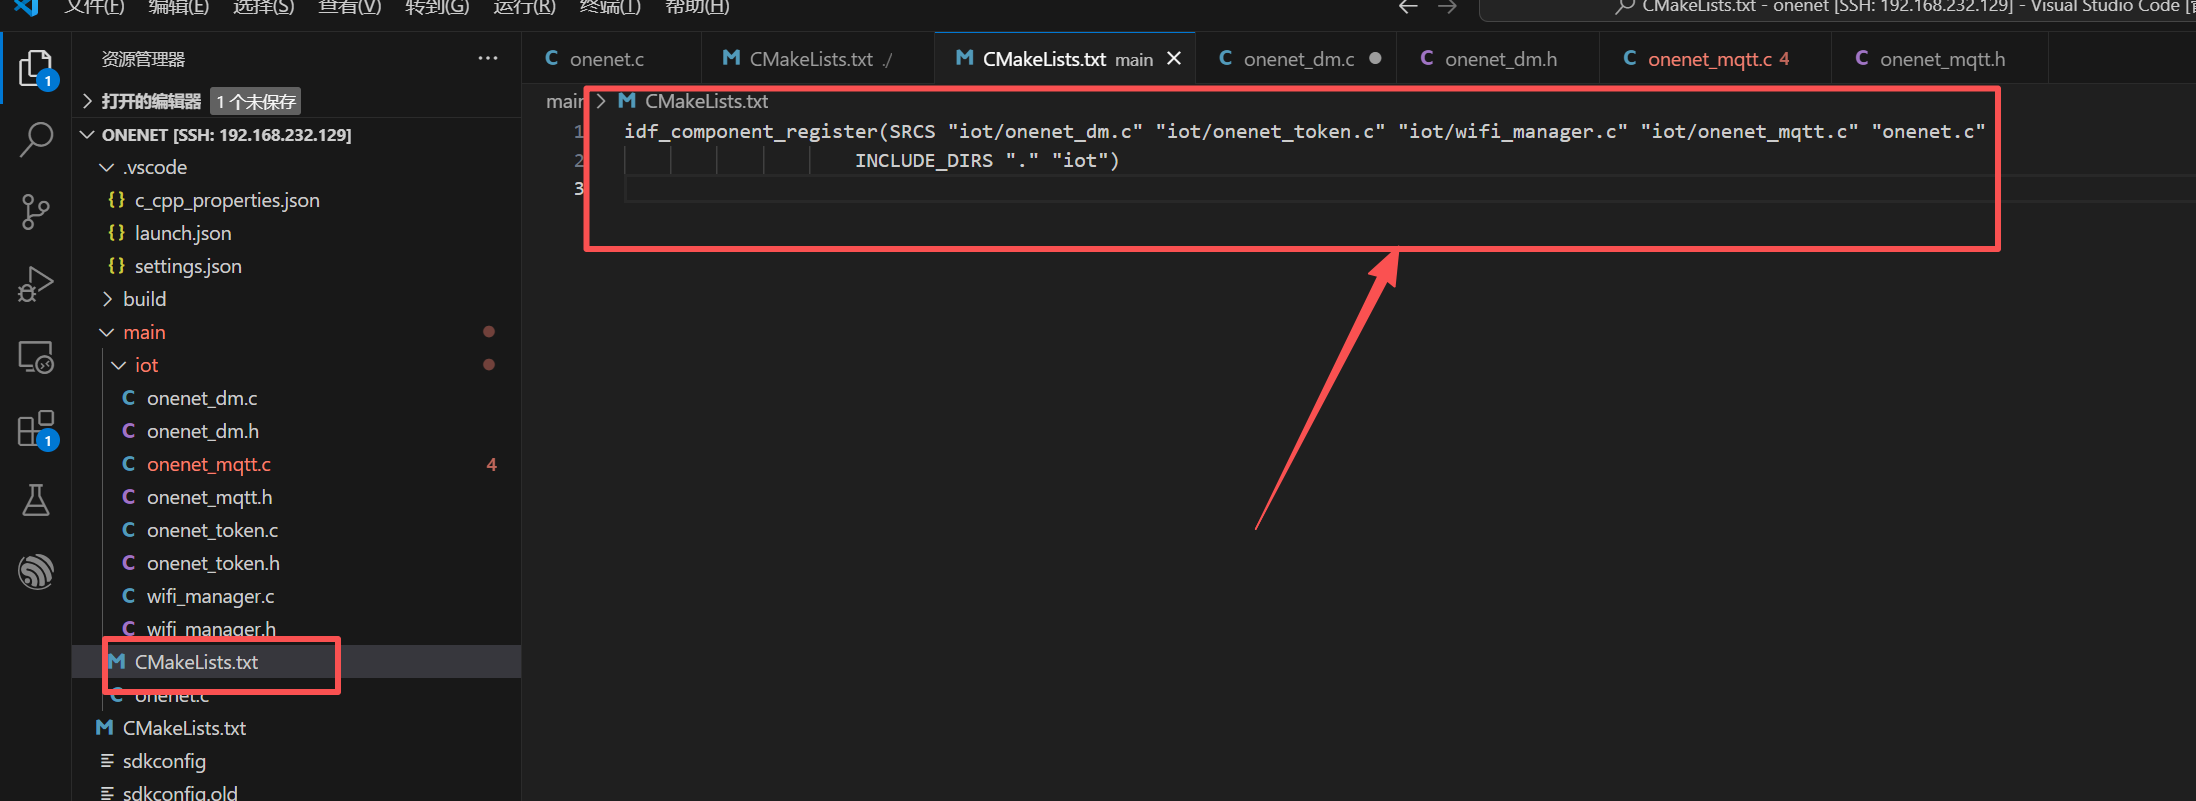Go back with the left arrow

click(1408, 7)
